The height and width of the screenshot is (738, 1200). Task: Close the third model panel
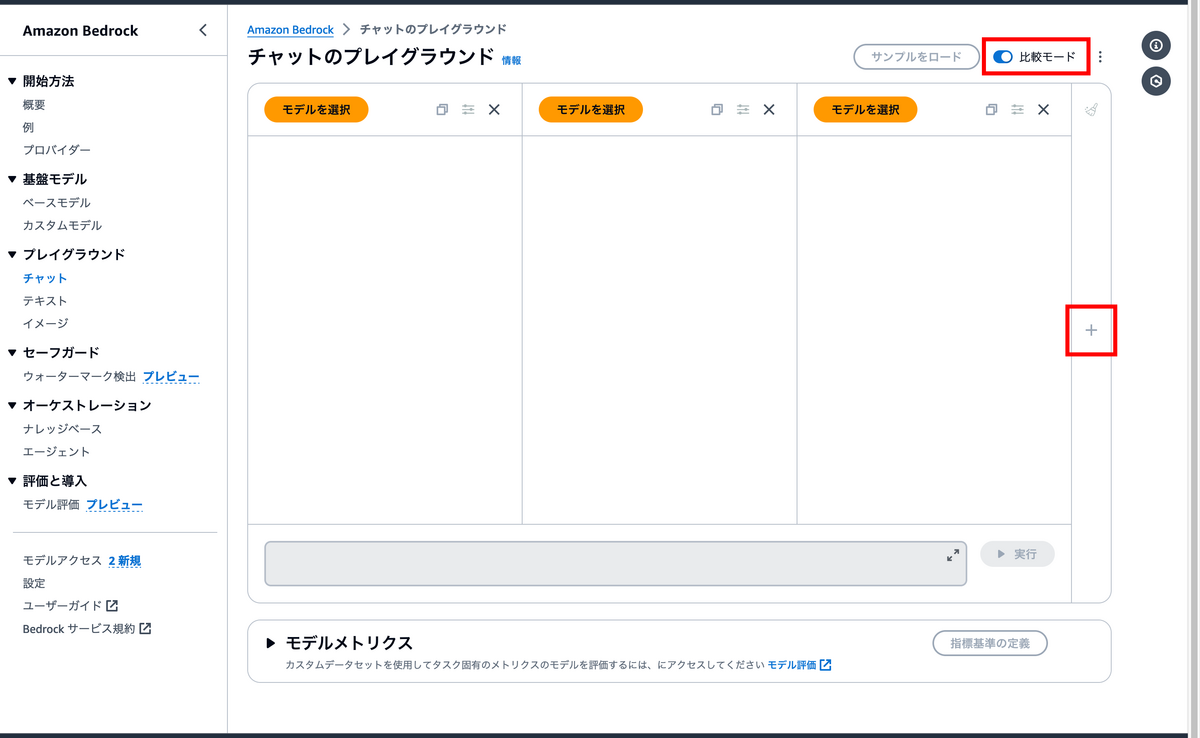click(x=1044, y=110)
